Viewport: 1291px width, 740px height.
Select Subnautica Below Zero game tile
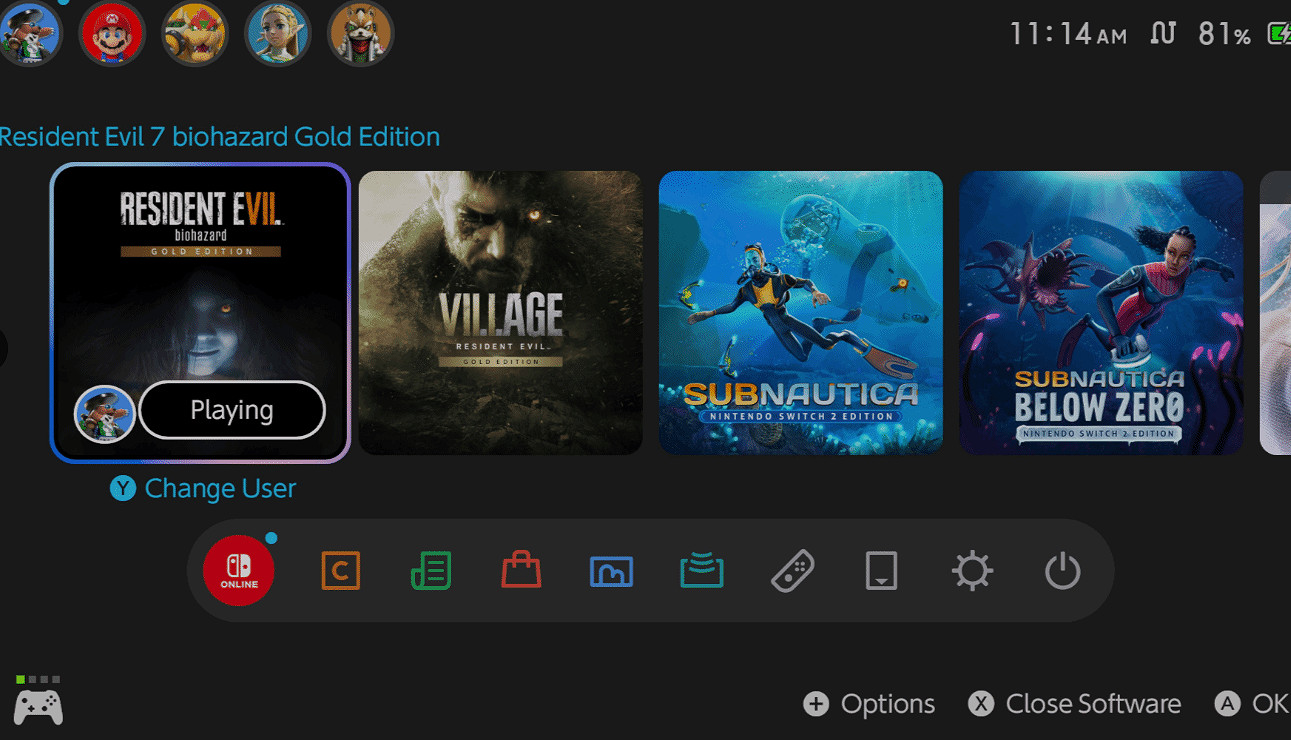pos(1101,312)
